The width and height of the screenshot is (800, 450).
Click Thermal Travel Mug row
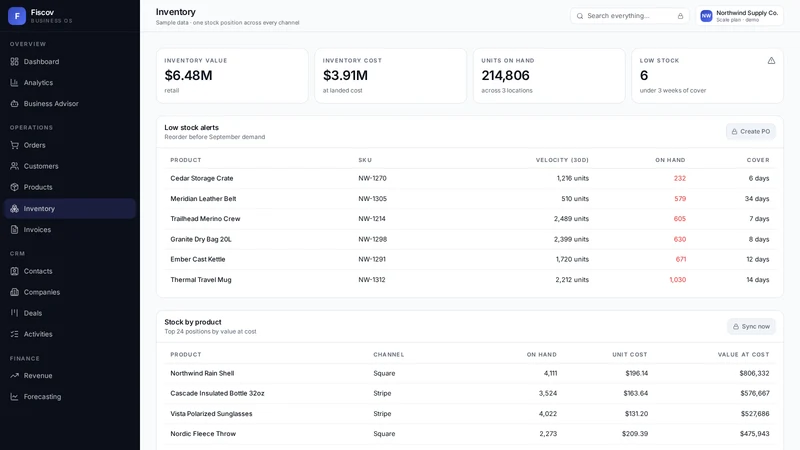pos(470,280)
